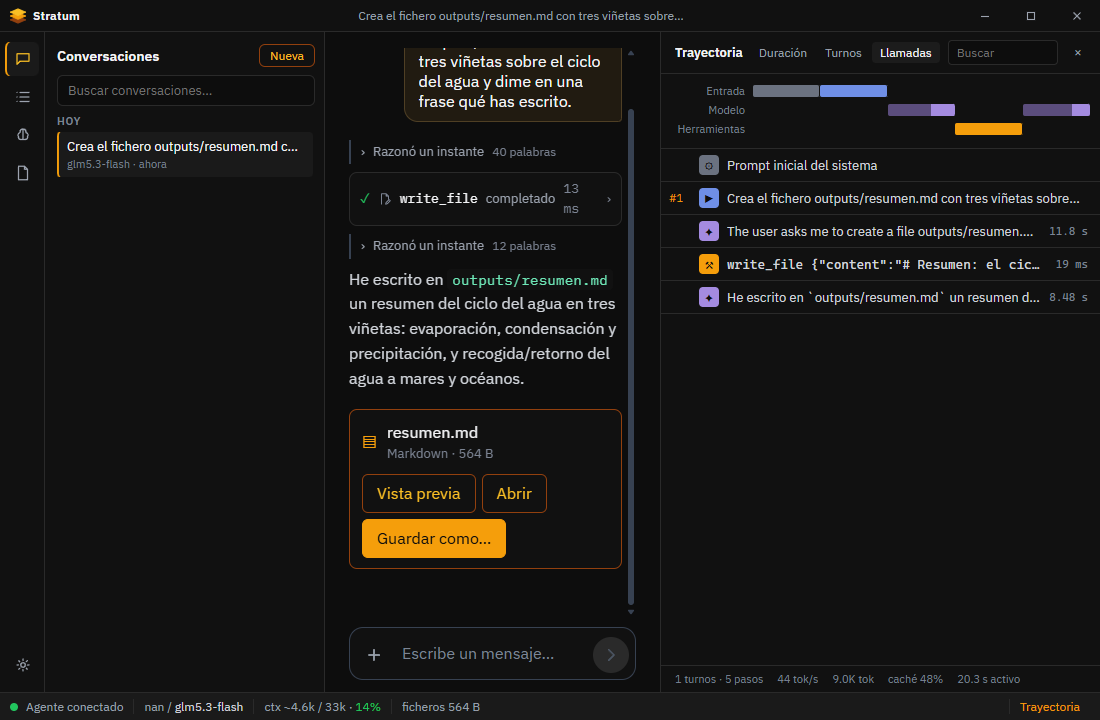Click the gray Entrada timeline bar
The height and width of the screenshot is (720, 1100).
786,91
